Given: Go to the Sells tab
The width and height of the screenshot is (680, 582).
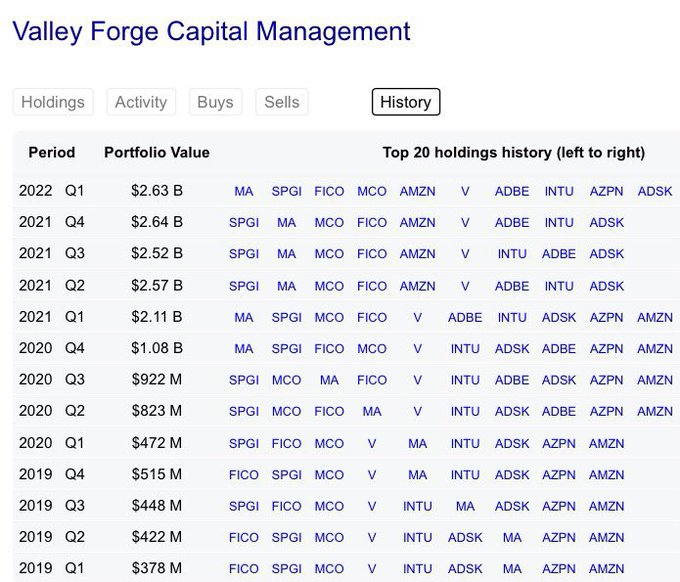Looking at the screenshot, I should click(281, 102).
